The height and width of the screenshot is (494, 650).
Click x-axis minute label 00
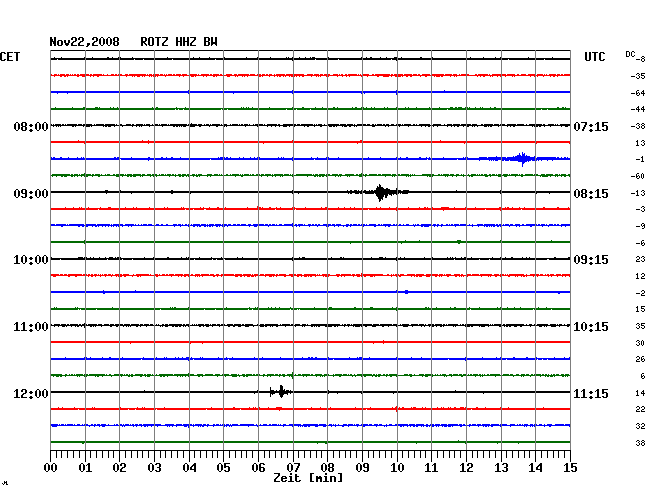click(x=51, y=468)
